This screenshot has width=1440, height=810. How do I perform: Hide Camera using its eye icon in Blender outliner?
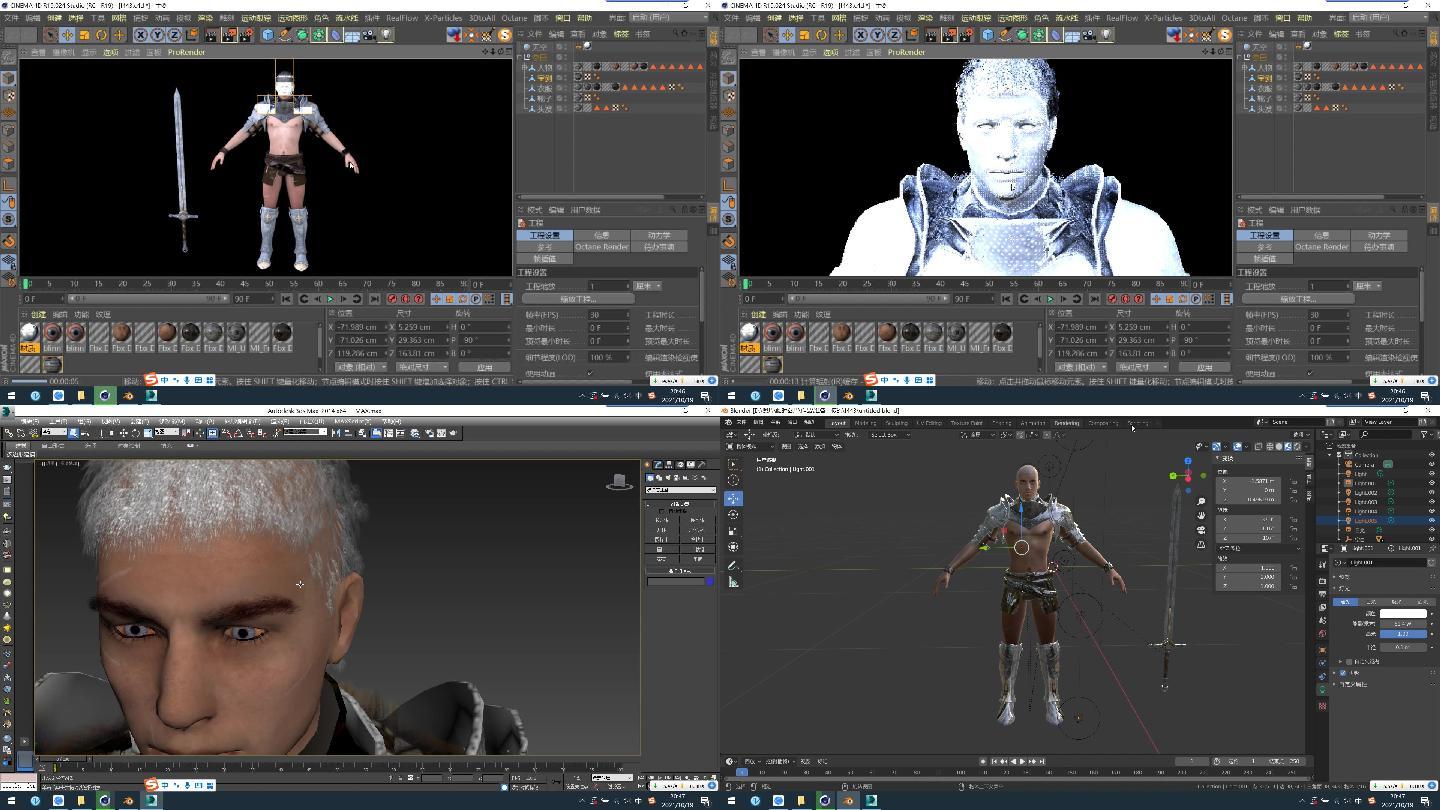(1431, 465)
